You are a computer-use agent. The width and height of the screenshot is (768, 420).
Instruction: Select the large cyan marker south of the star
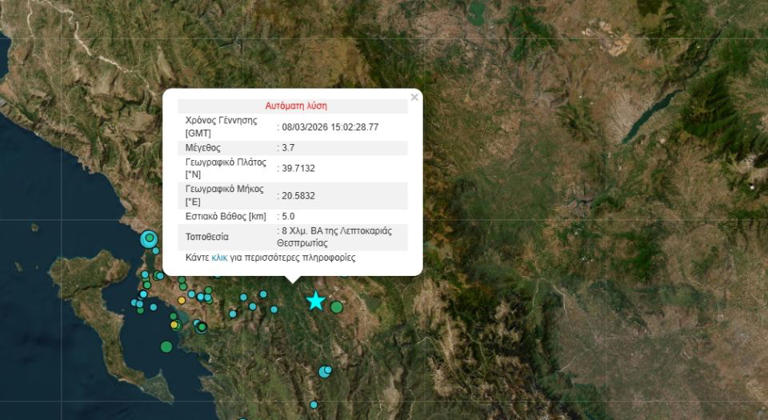coord(325,372)
